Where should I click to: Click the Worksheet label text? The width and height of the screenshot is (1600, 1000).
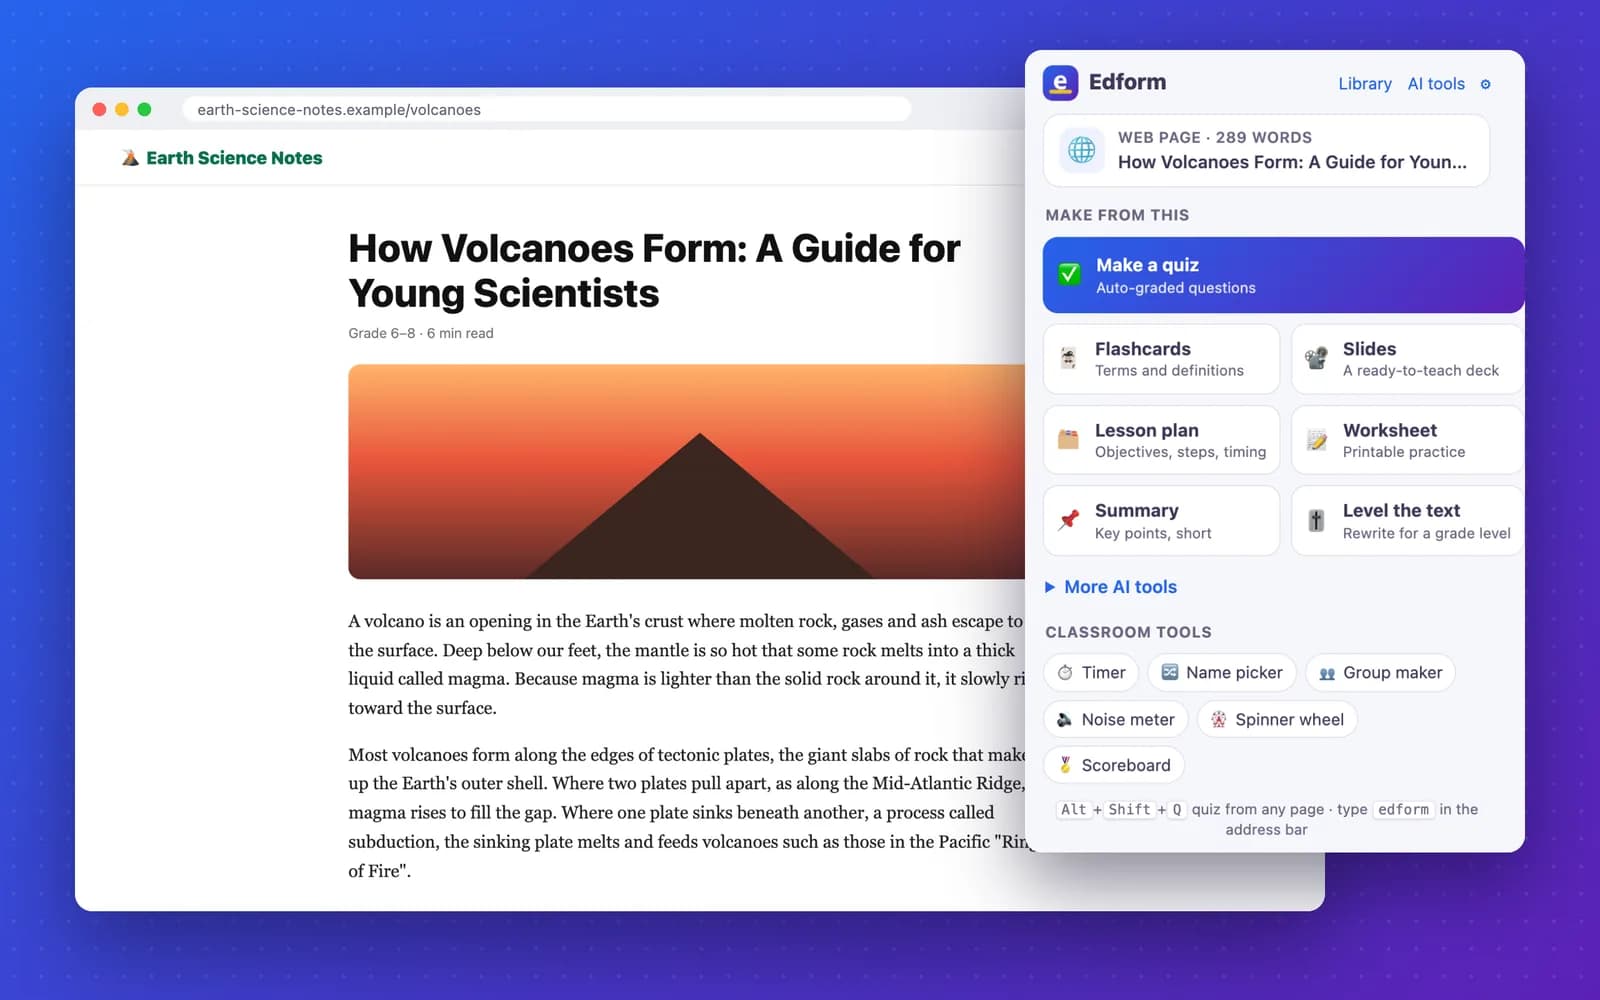pyautogui.click(x=1390, y=430)
